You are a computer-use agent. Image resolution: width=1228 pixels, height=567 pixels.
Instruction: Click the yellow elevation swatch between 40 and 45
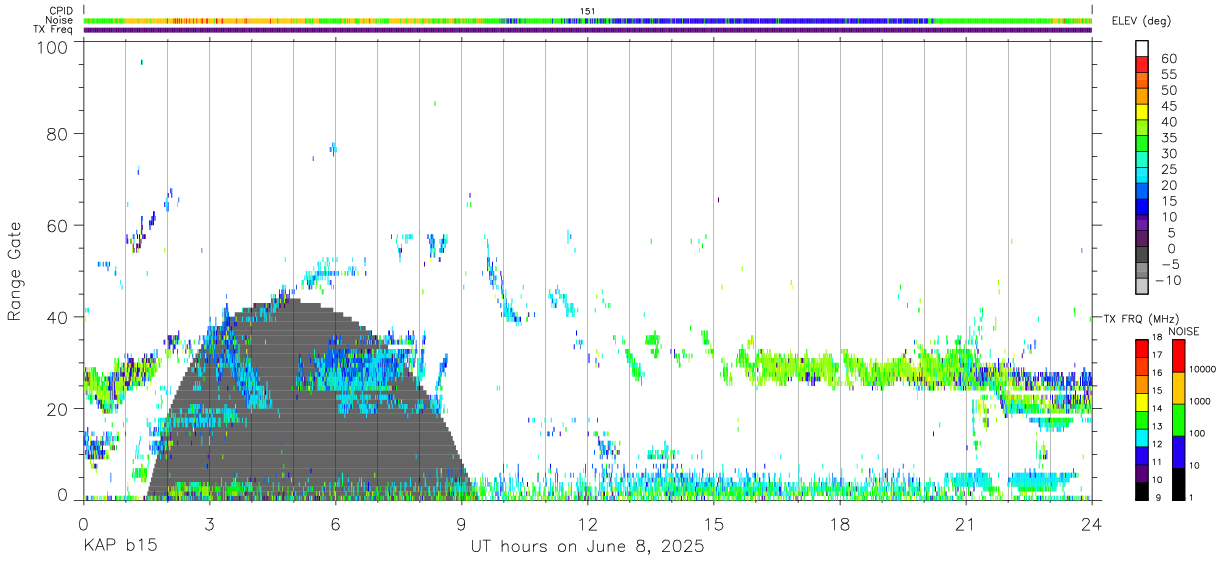[x=1142, y=112]
